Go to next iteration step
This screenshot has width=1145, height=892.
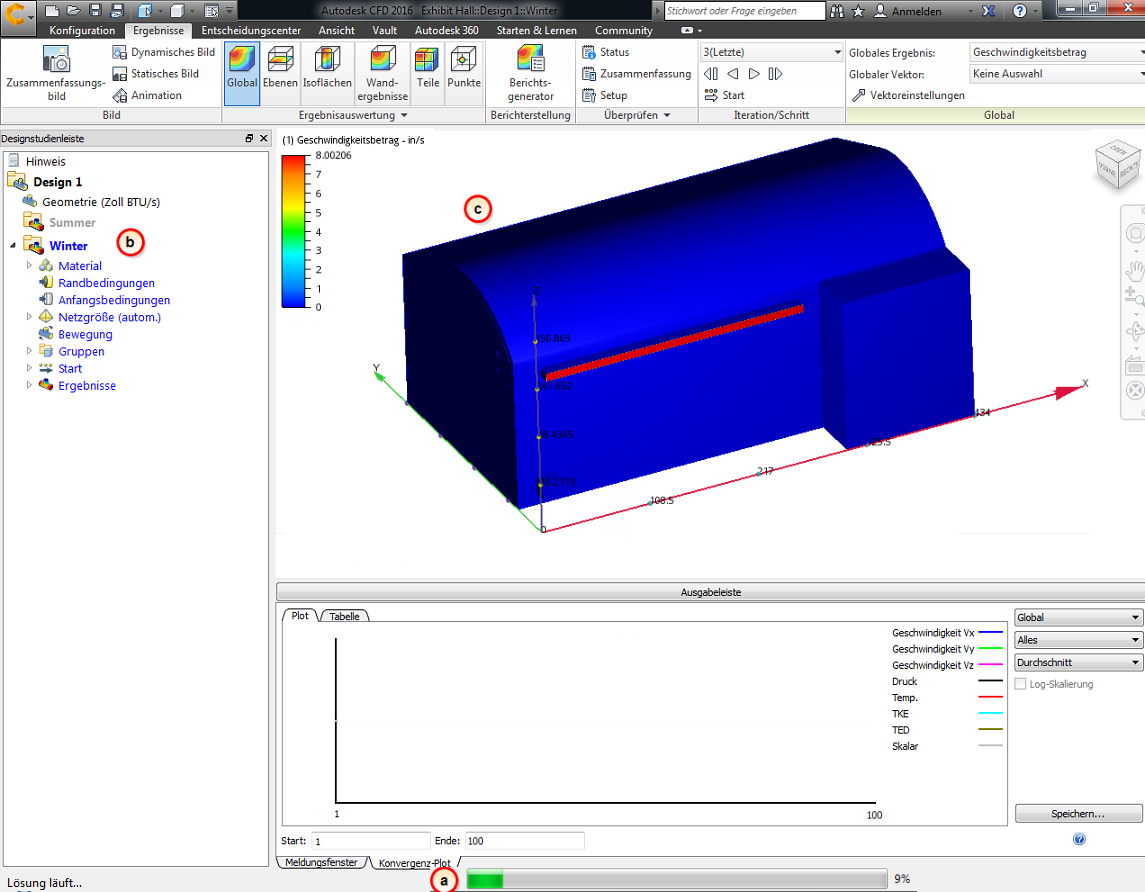(x=754, y=74)
